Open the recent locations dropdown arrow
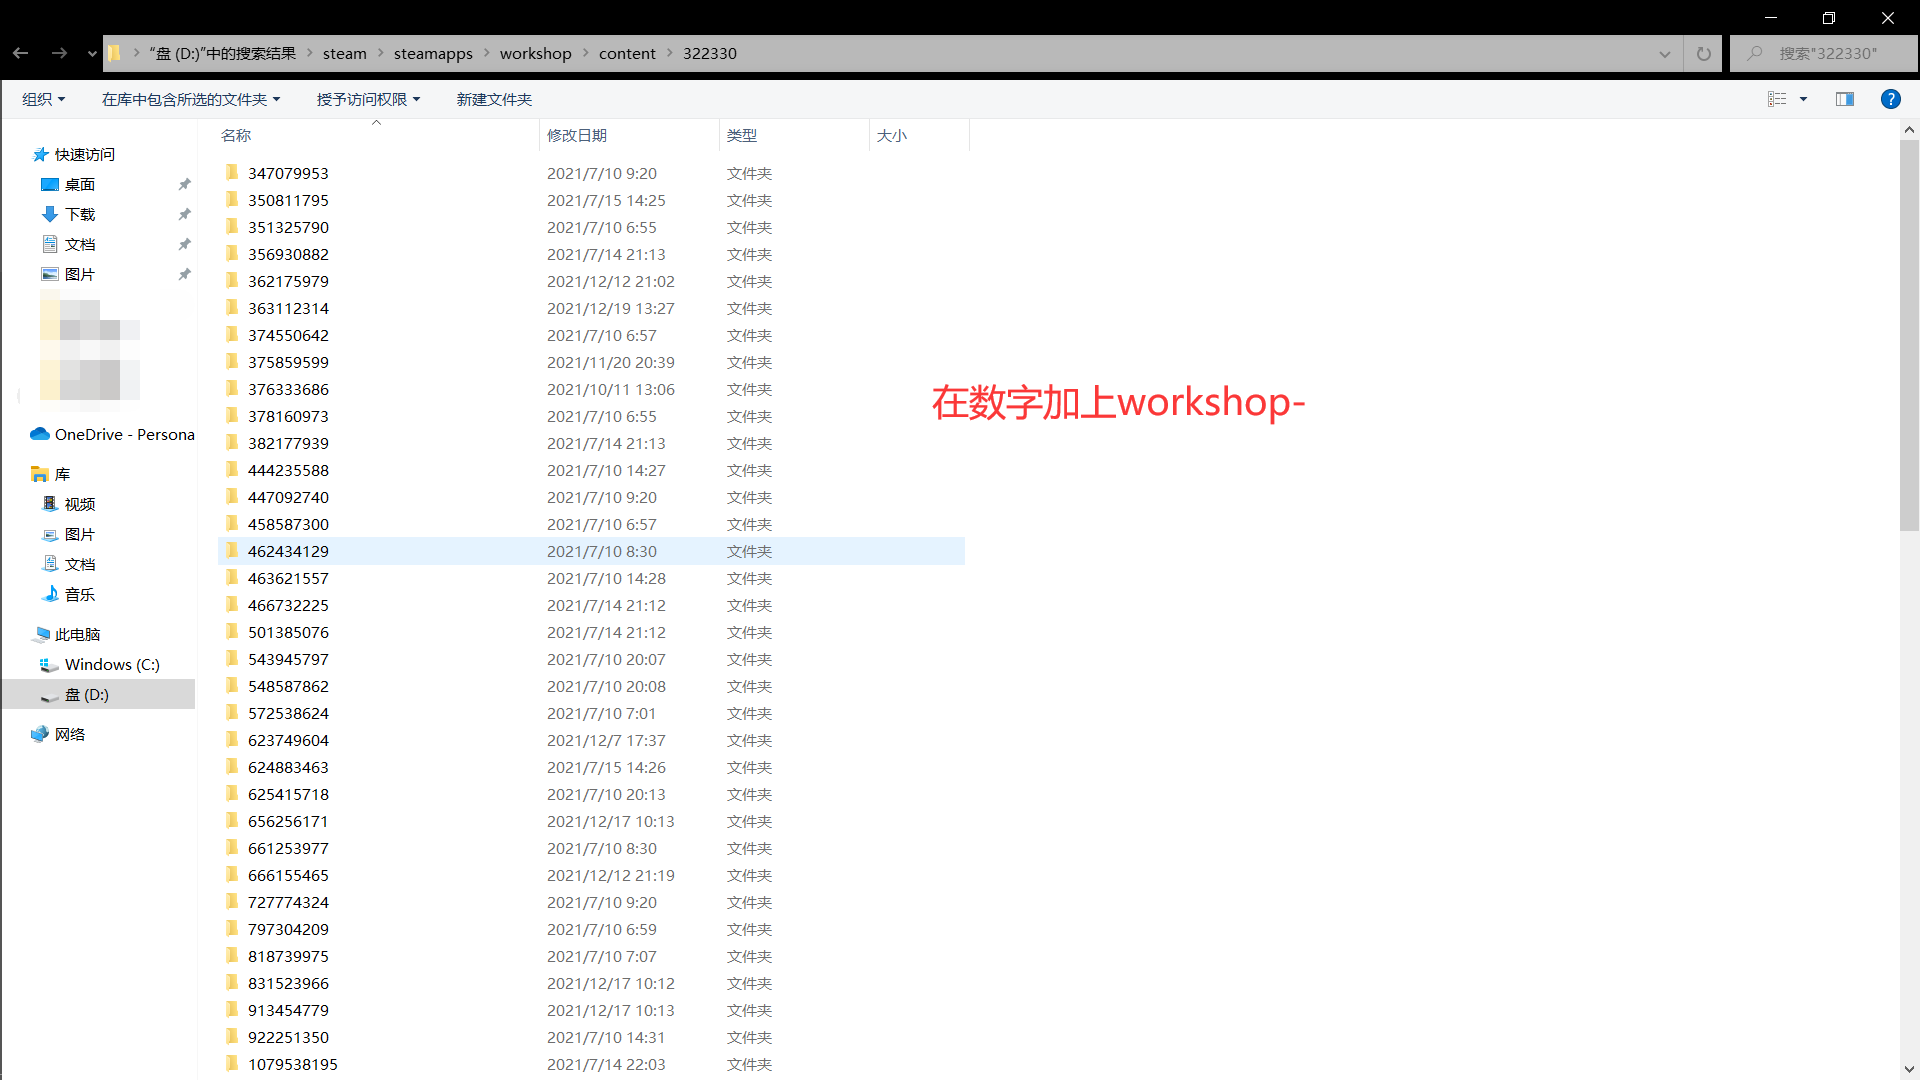Screen dimensions: 1920x1080 click(92, 54)
